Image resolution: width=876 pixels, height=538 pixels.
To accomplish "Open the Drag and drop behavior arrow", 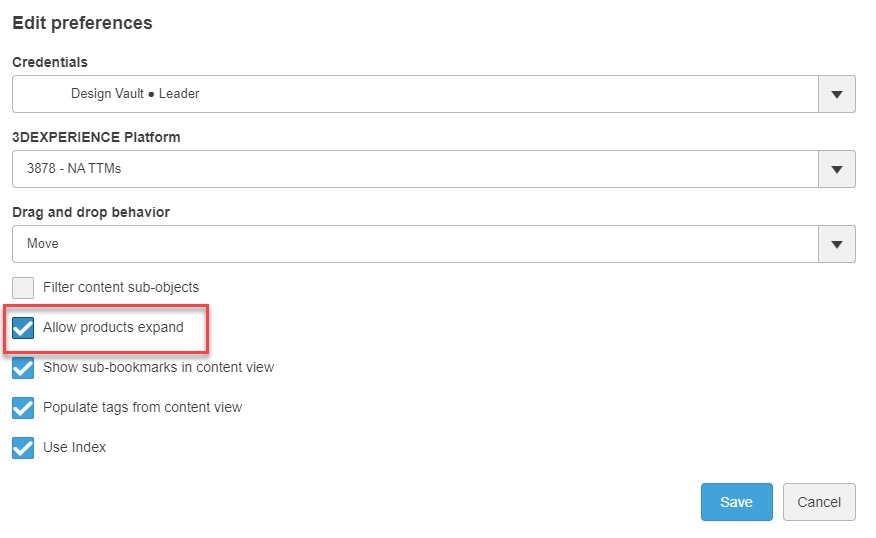I will click(x=837, y=244).
